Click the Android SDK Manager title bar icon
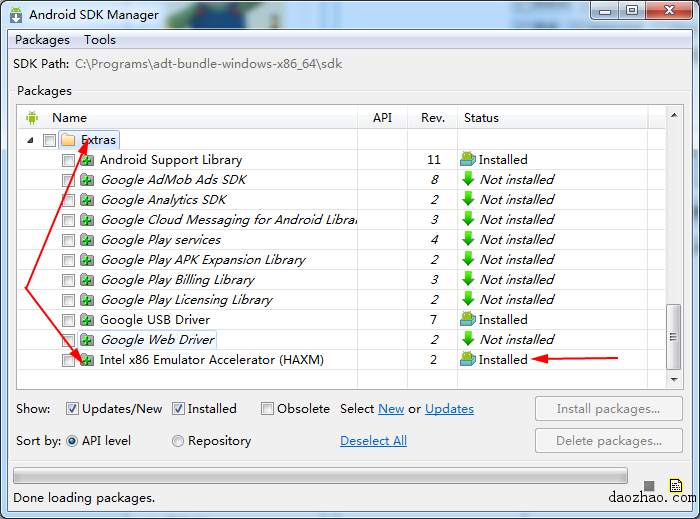This screenshot has width=700, height=519. 16,15
